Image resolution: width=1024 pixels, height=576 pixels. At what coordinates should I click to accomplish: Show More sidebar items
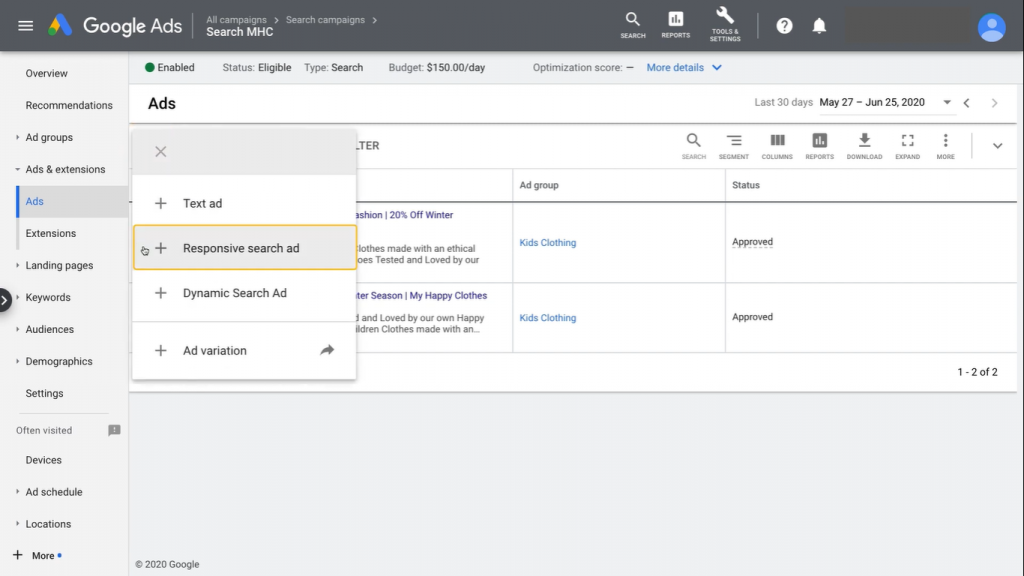pos(37,556)
